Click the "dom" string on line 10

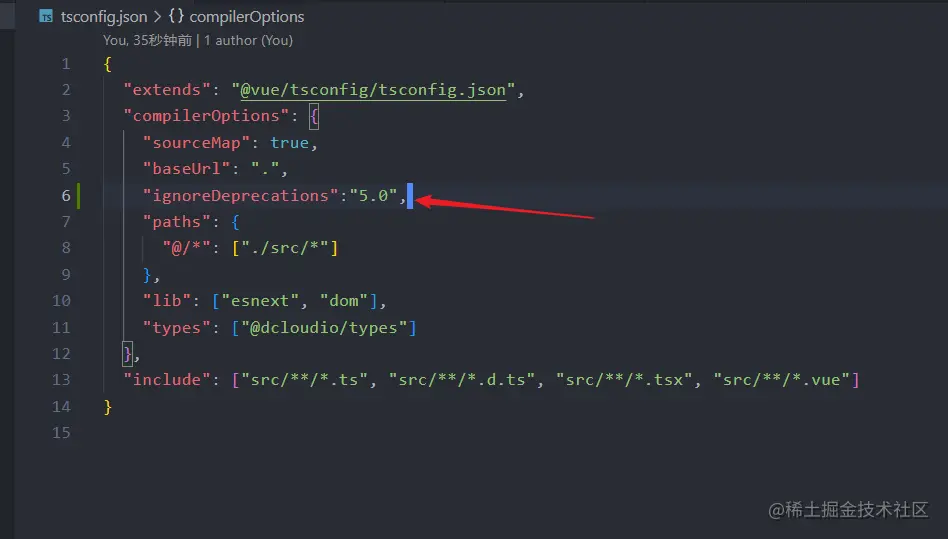point(344,301)
